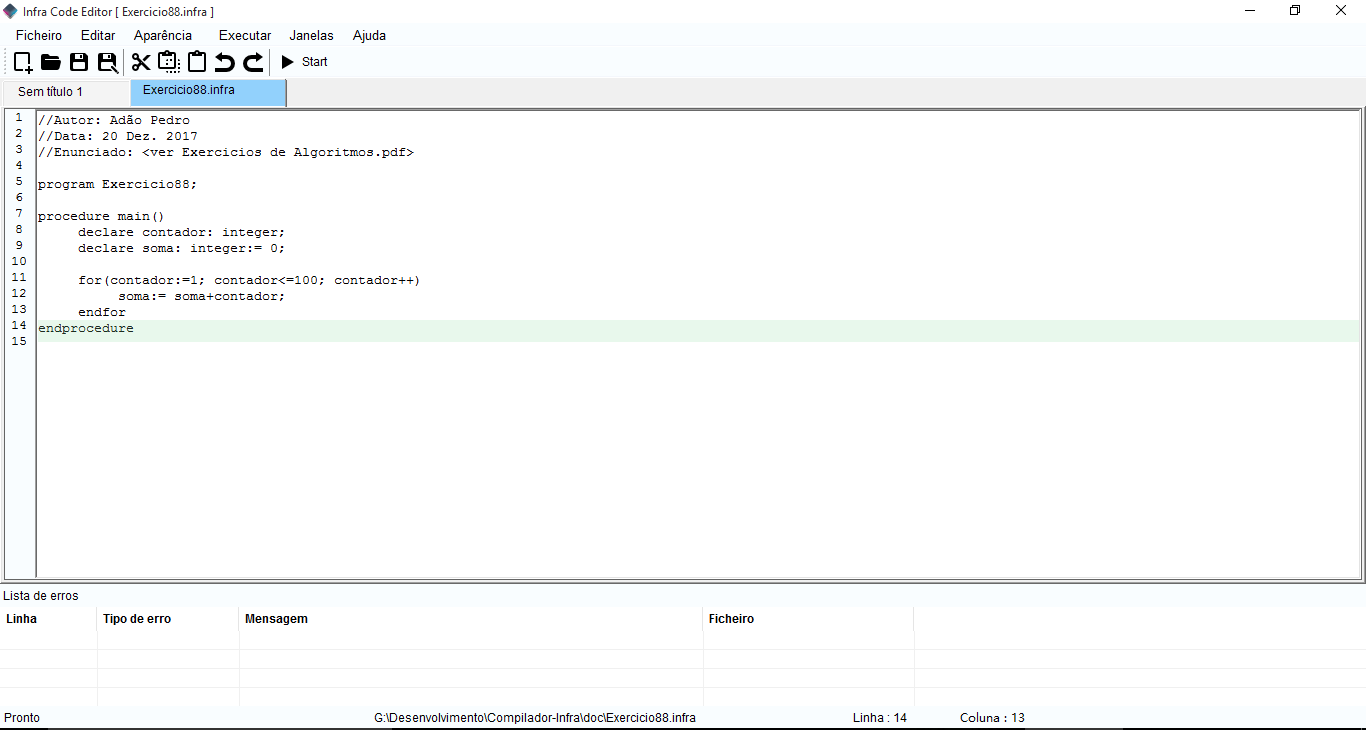Copy selection using the copy icon
The height and width of the screenshot is (730, 1366).
(x=169, y=62)
